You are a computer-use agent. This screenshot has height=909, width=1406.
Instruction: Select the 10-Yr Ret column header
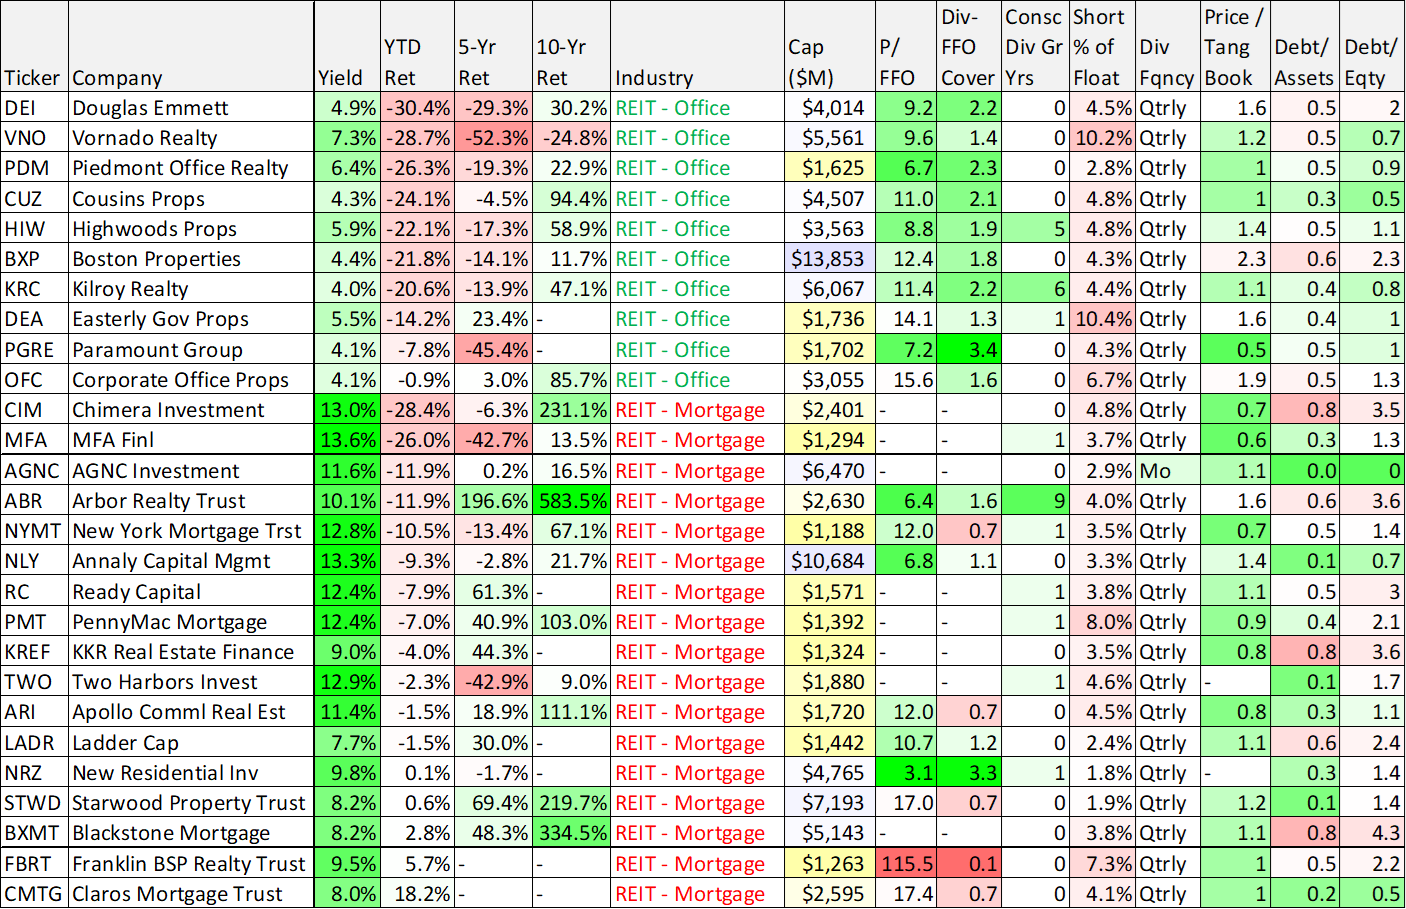[x=571, y=47]
